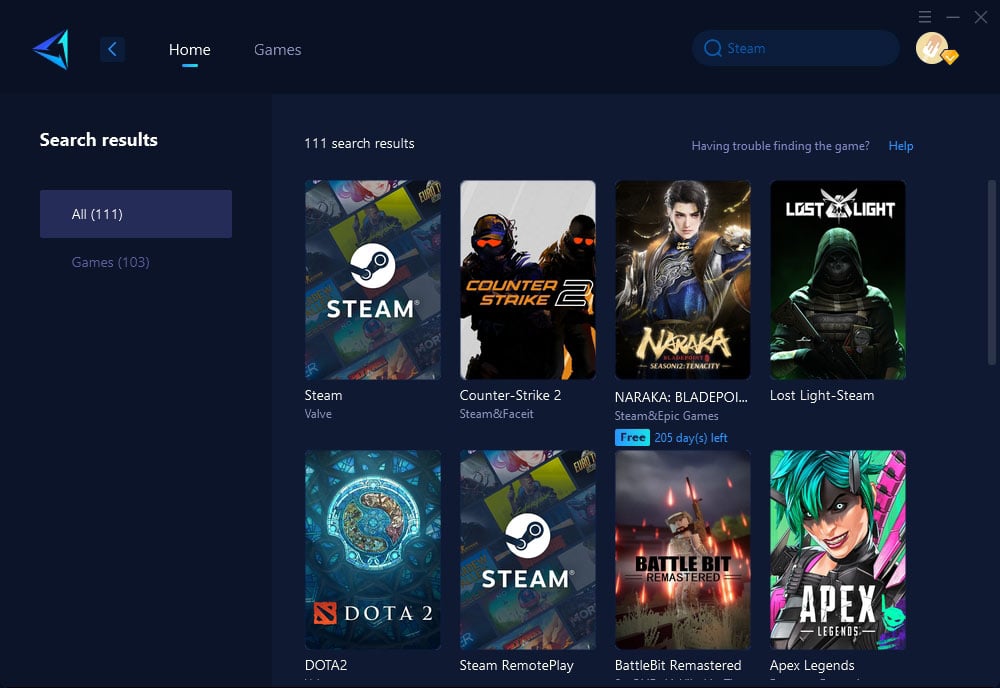Select the All (111) filter

tap(136, 214)
